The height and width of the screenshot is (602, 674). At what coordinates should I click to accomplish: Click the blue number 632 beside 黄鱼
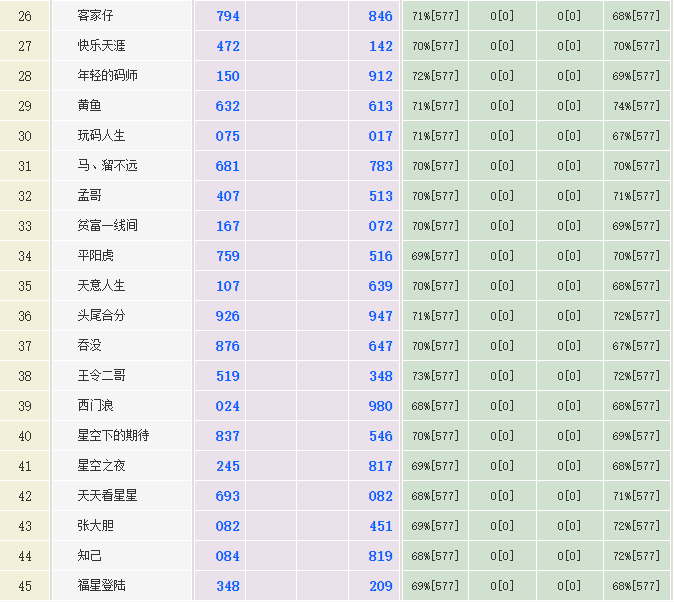[228, 106]
